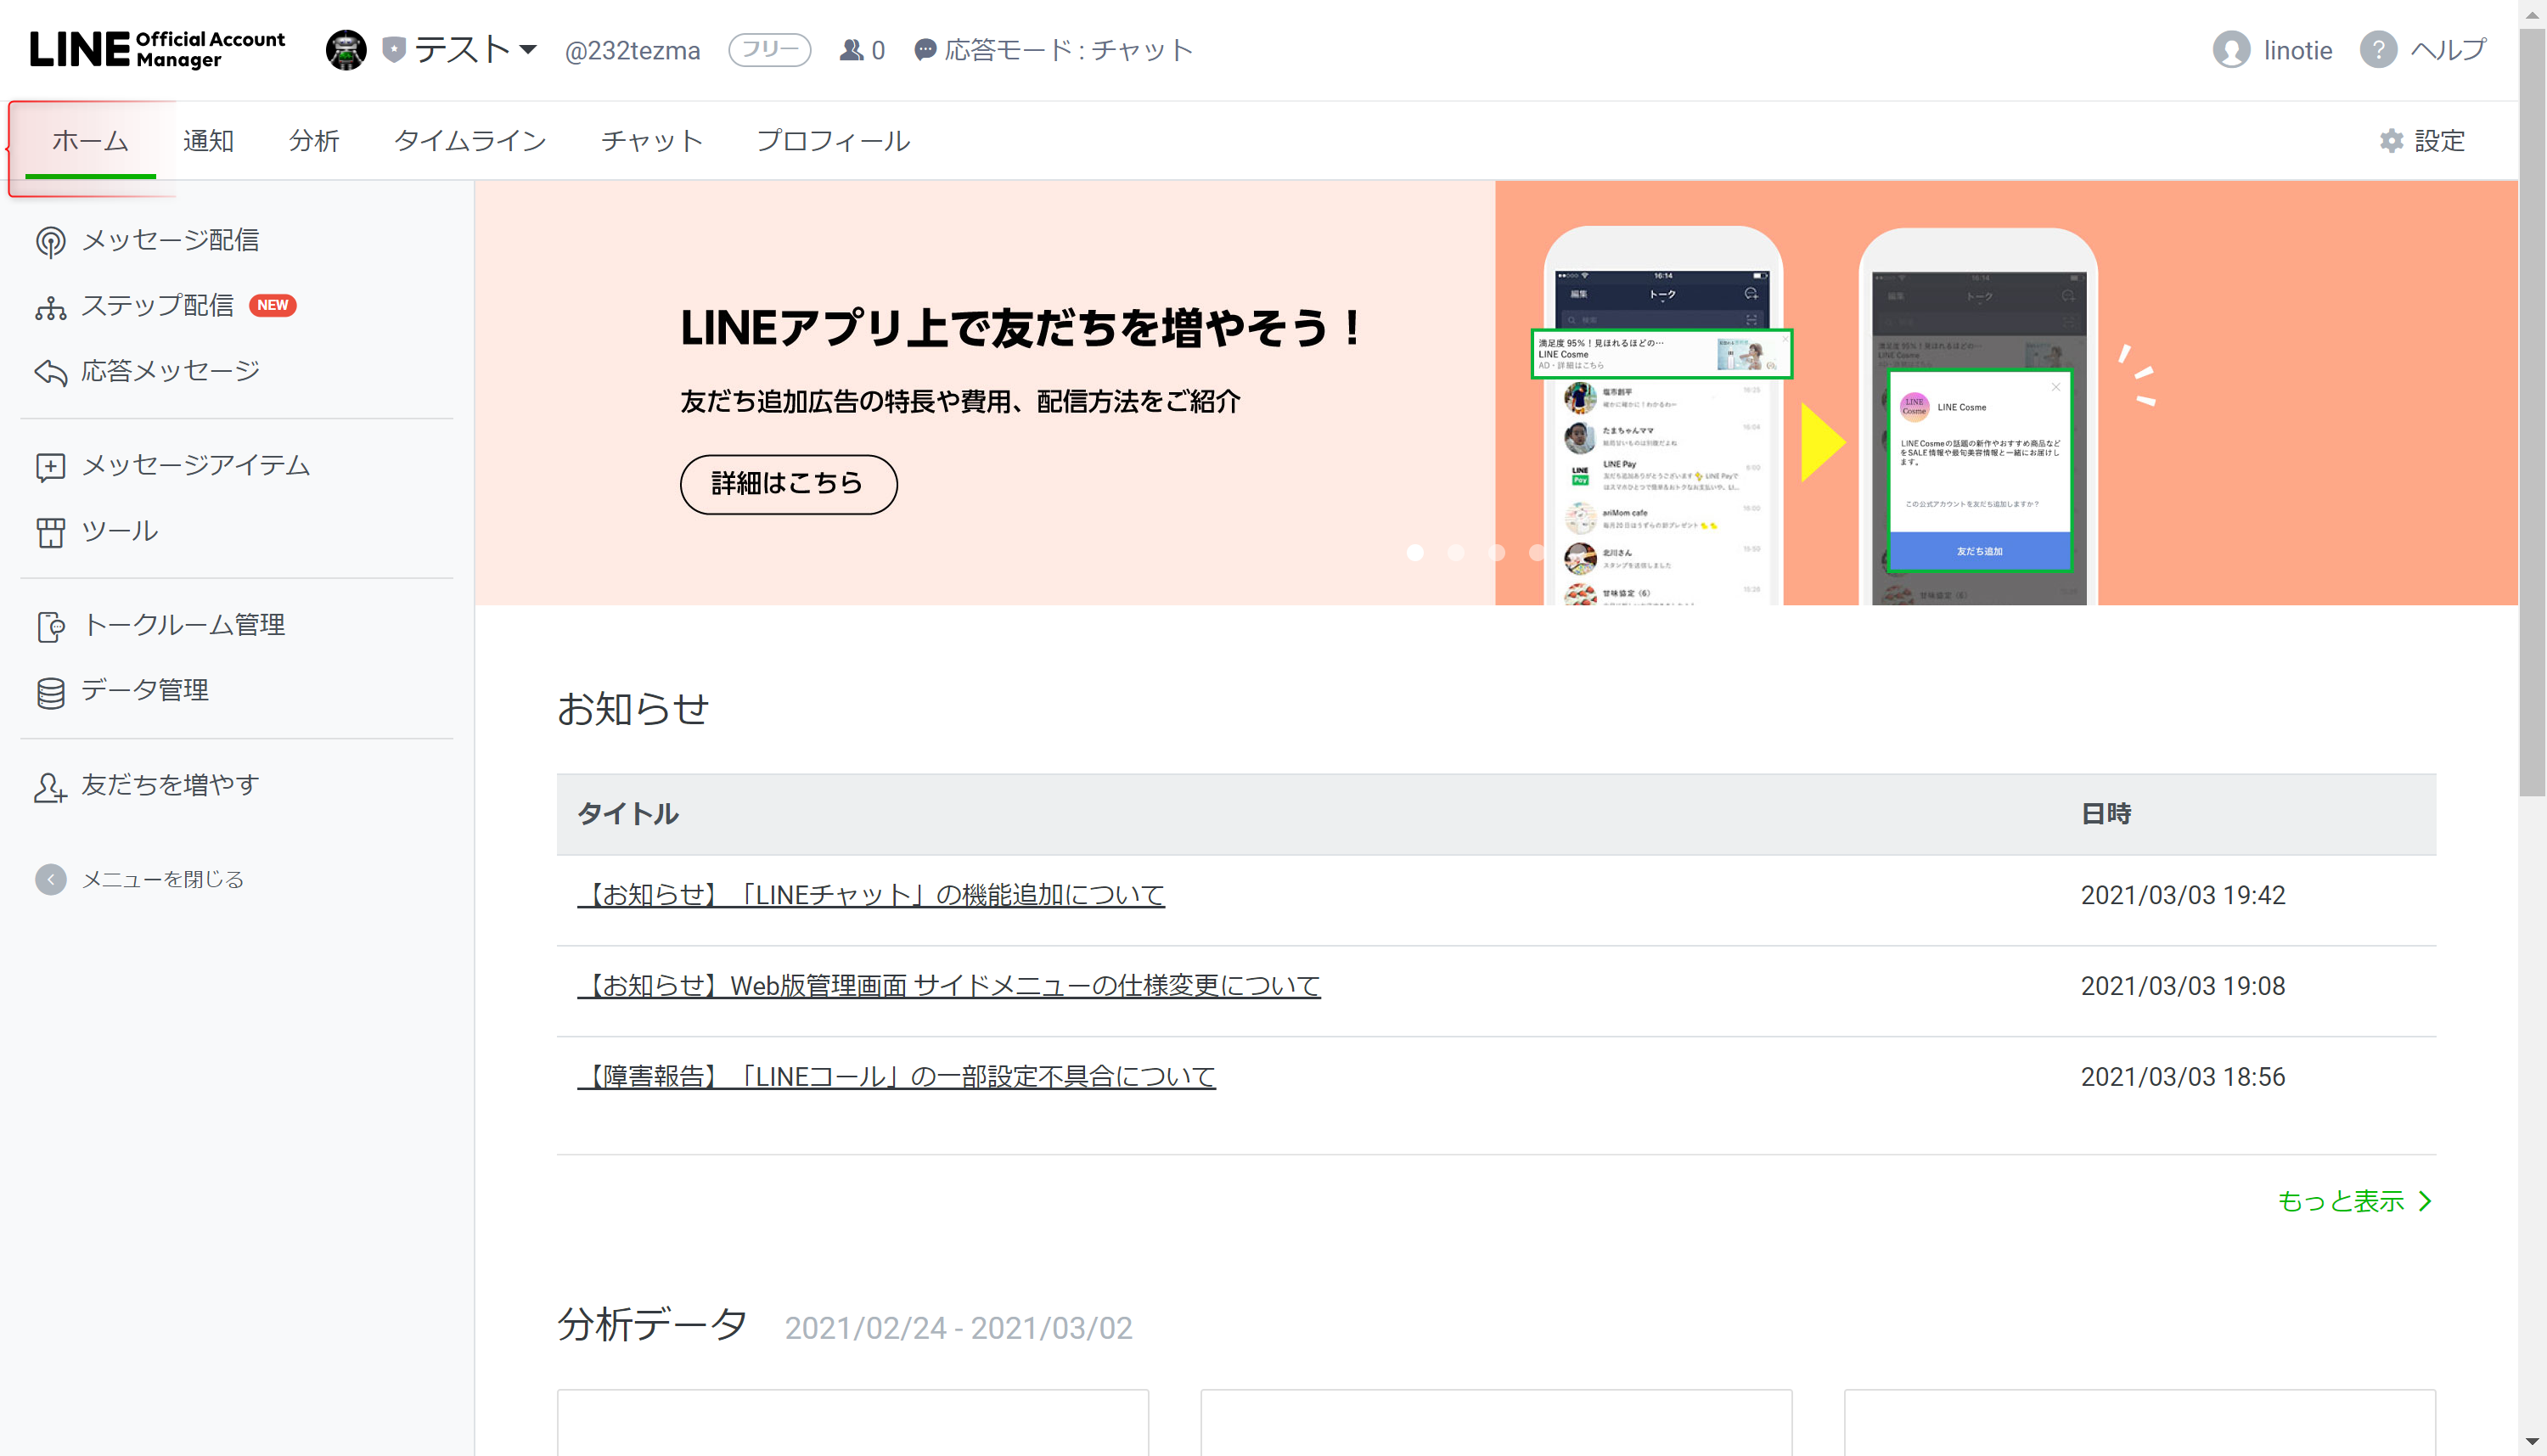The image size is (2547, 1456).
Task: Click the friends count icon showing 0
Action: 851,49
